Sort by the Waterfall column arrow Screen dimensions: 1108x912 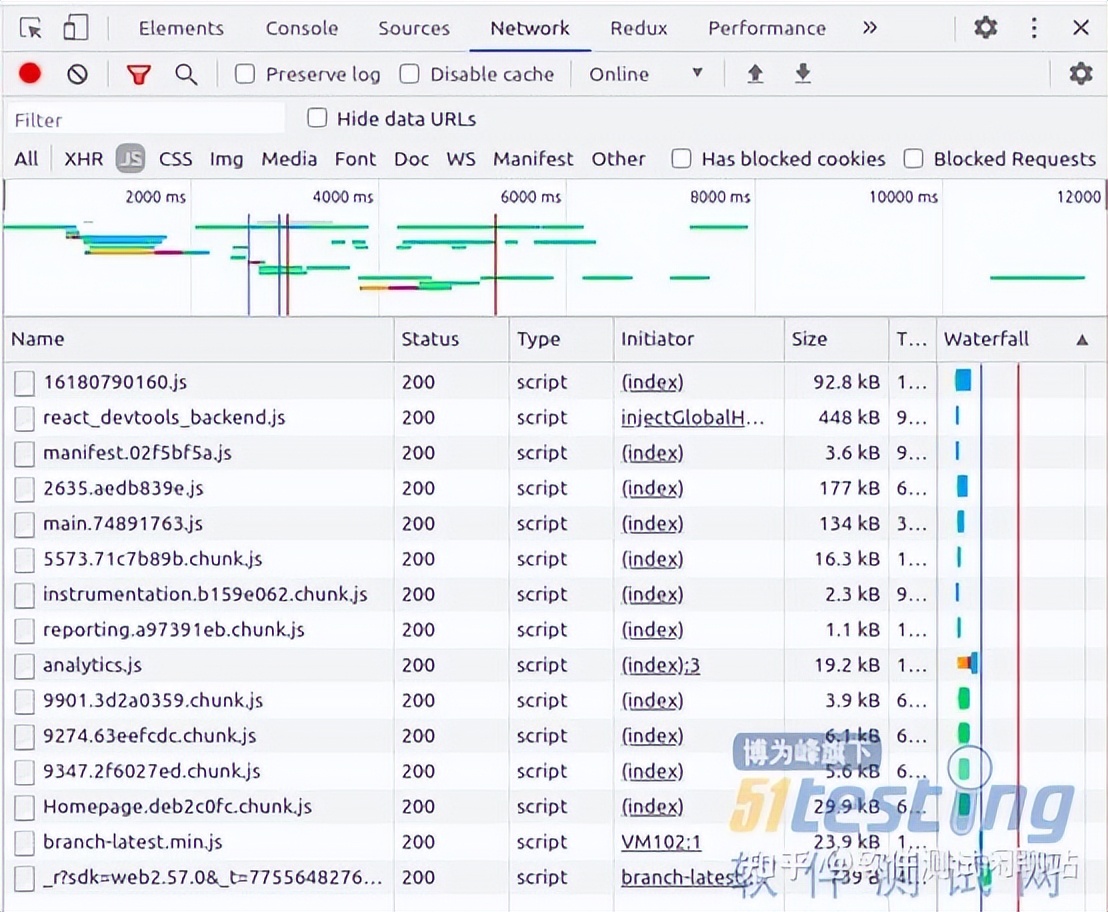pyautogui.click(x=1082, y=340)
